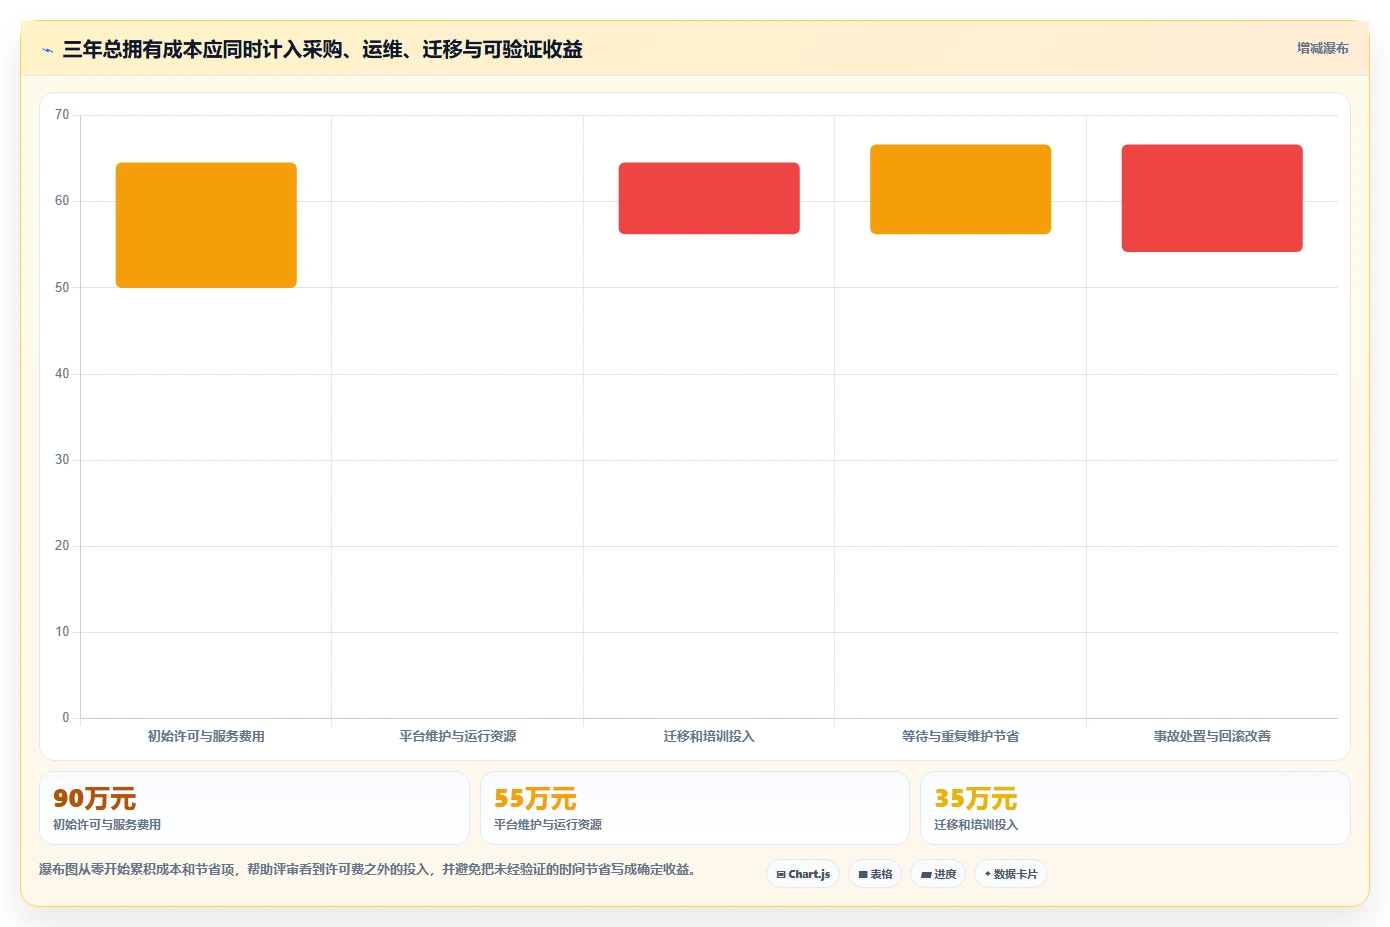Select the 表格 chip
This screenshot has width=1390, height=927.
click(x=875, y=874)
